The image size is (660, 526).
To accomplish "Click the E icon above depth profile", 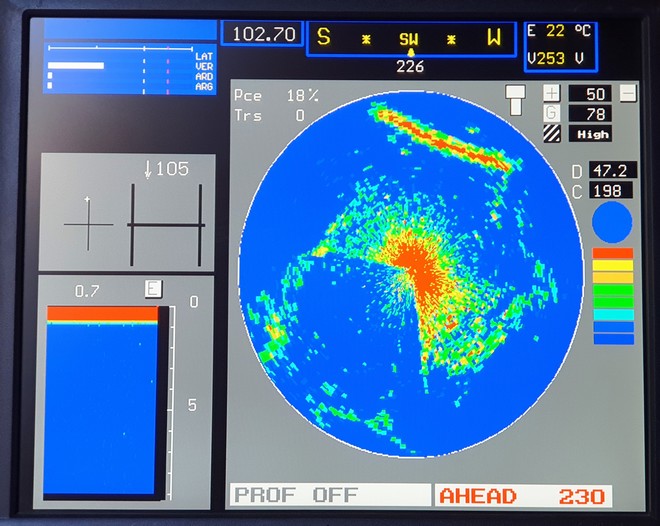I will (153, 289).
